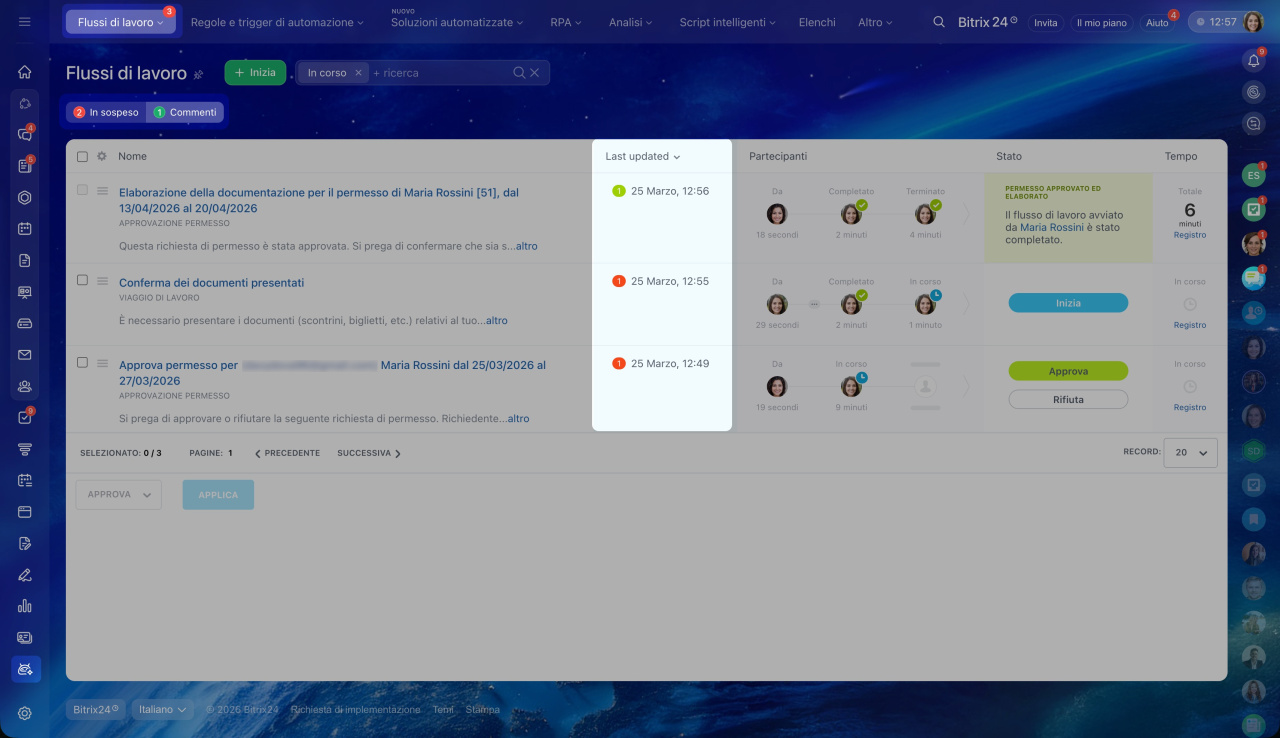
Task: Click the search magnifier icon in top bar
Action: pos(938,22)
